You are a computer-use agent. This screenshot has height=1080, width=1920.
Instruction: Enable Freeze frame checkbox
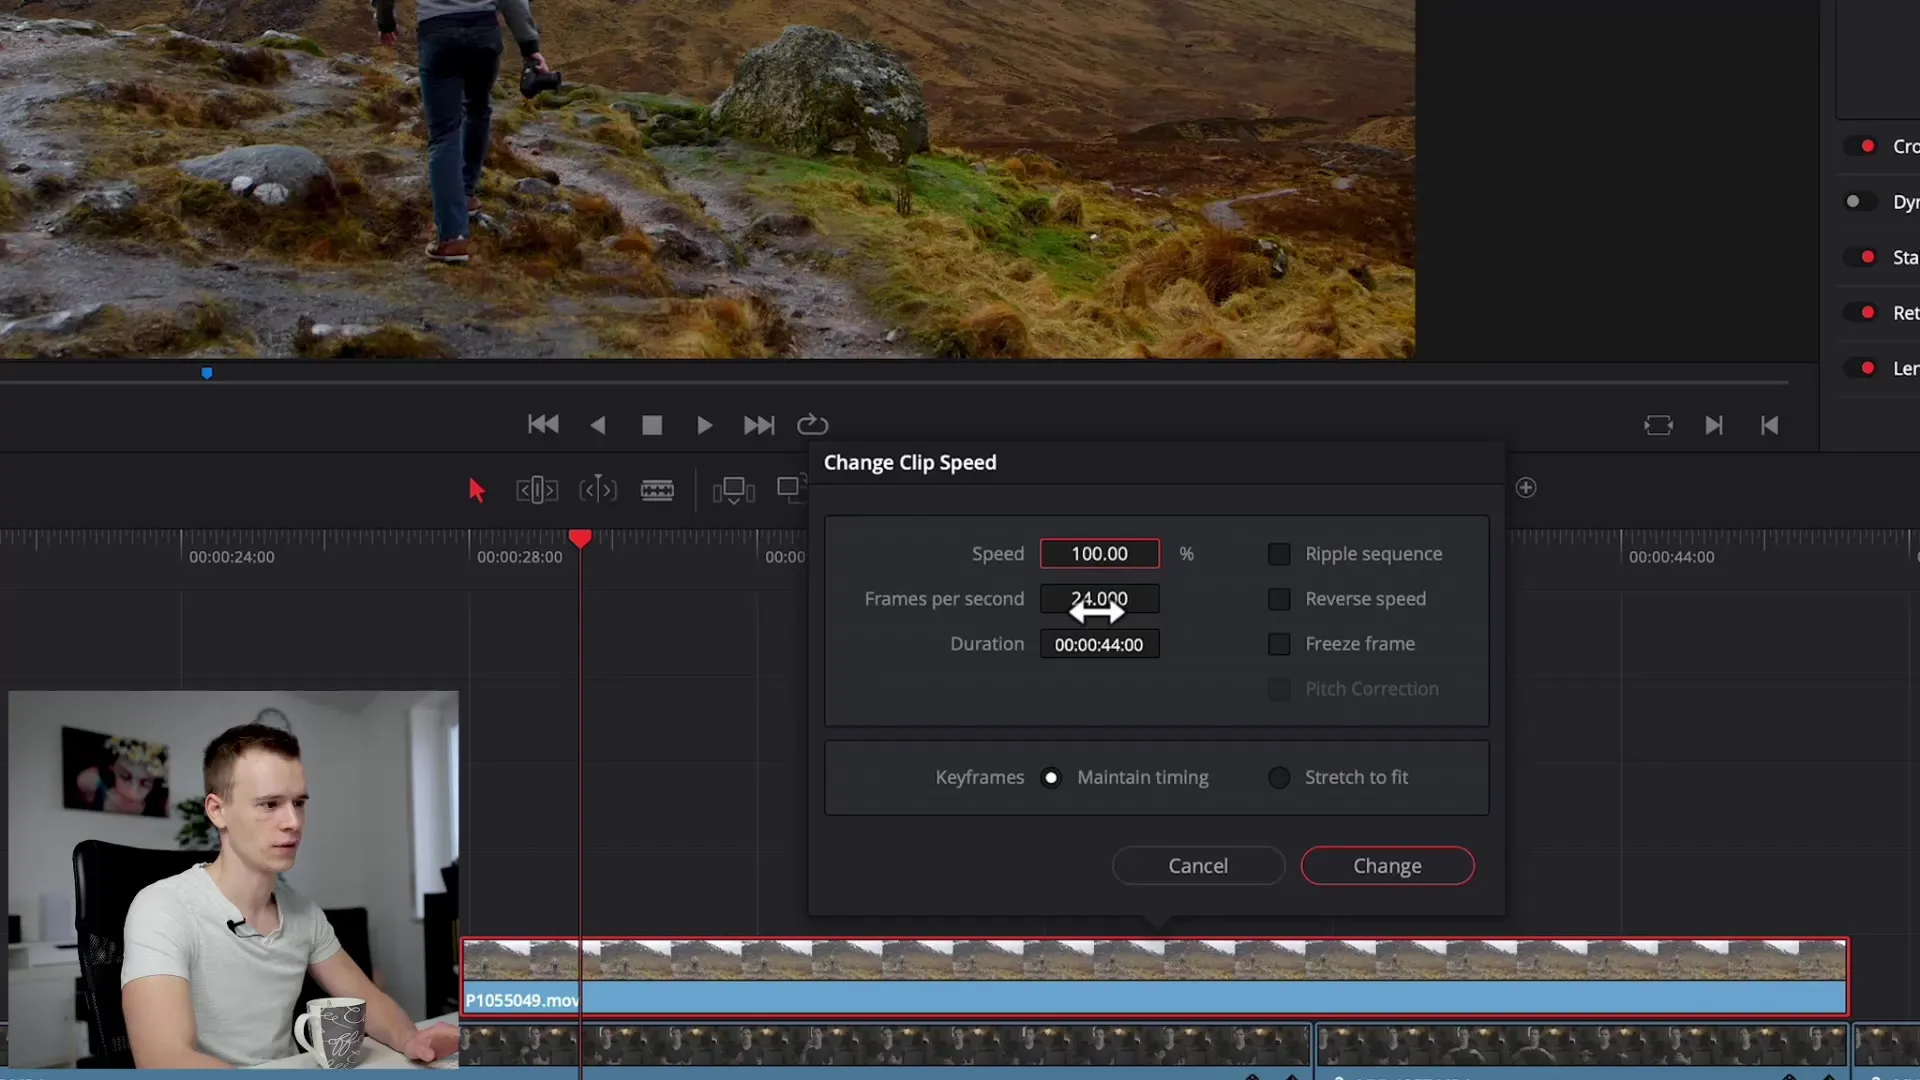[1279, 644]
